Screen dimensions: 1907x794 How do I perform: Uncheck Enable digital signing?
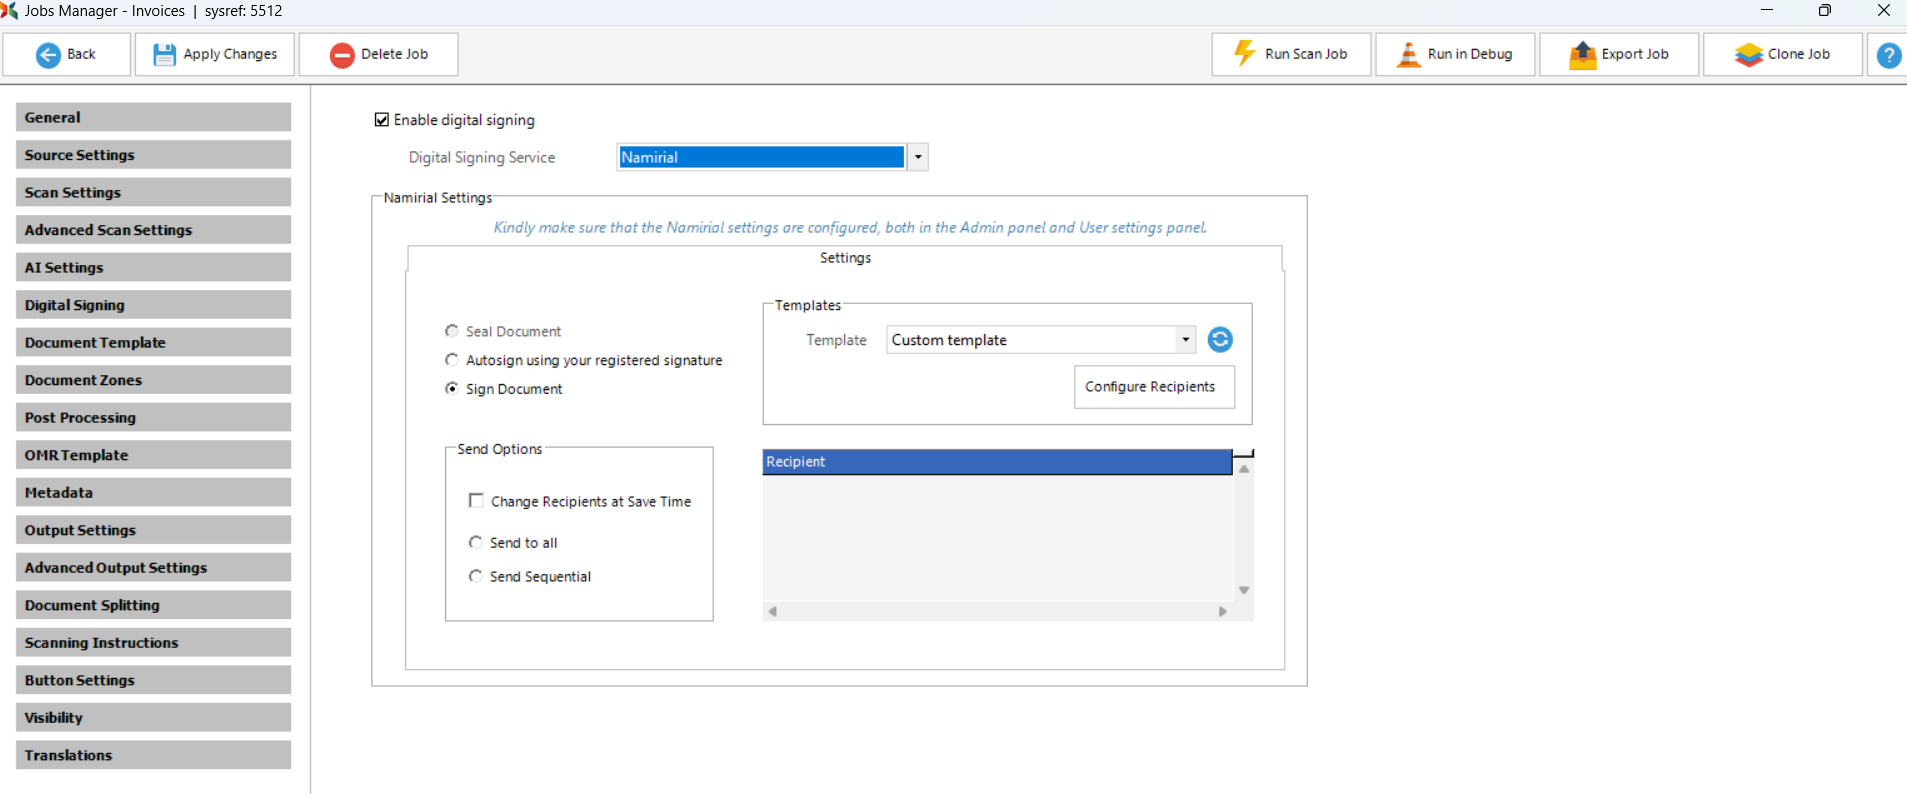(382, 120)
